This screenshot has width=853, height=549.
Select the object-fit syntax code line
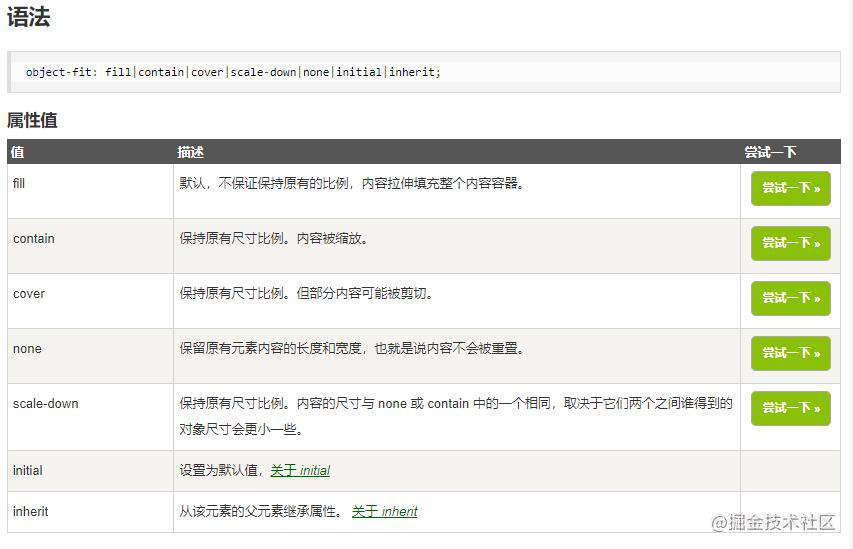233,72
